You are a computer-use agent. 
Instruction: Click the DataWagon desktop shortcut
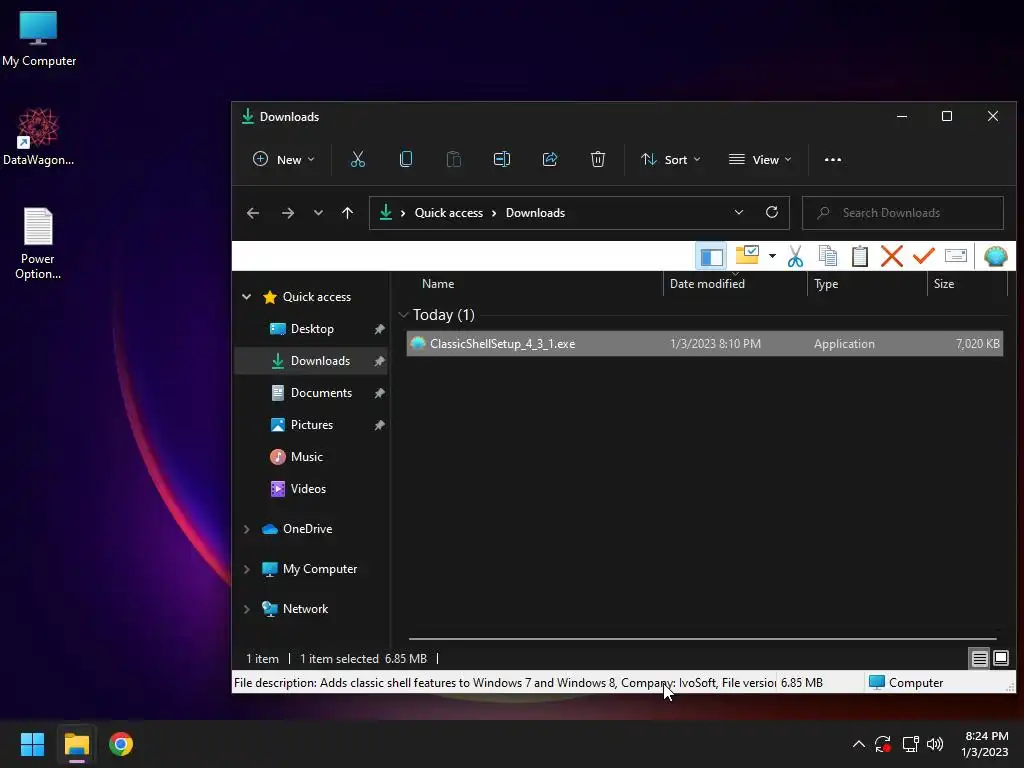[39, 137]
